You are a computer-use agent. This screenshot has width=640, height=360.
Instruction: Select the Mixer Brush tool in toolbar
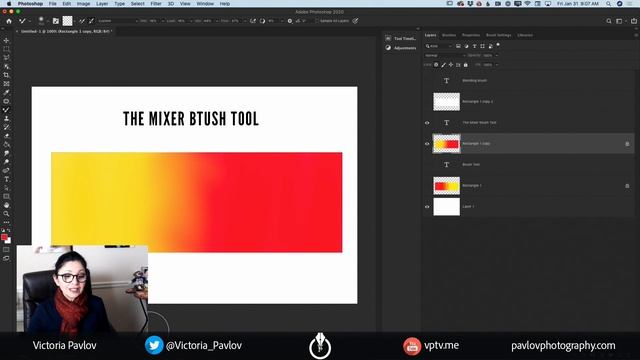(x=6, y=110)
